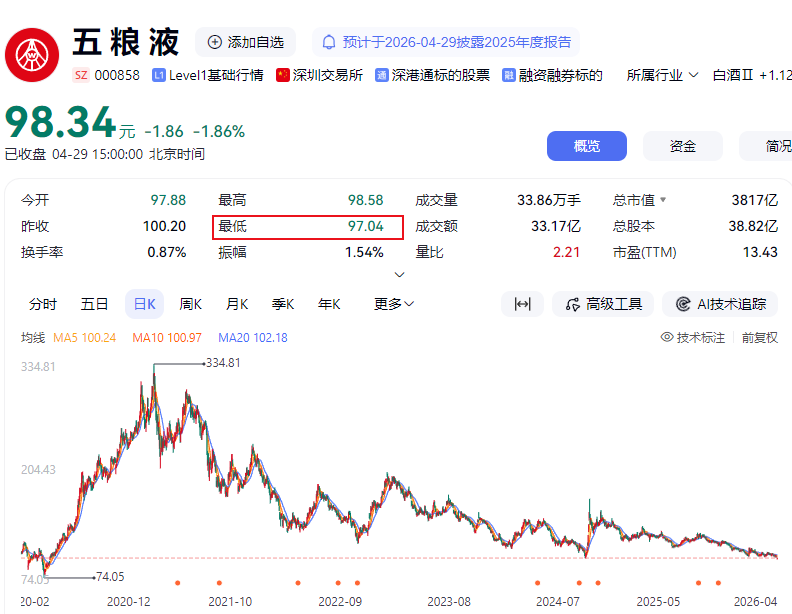This screenshot has height=614, width=792.
Task: Click the plus icon in 添加自选
Action: coord(214,42)
